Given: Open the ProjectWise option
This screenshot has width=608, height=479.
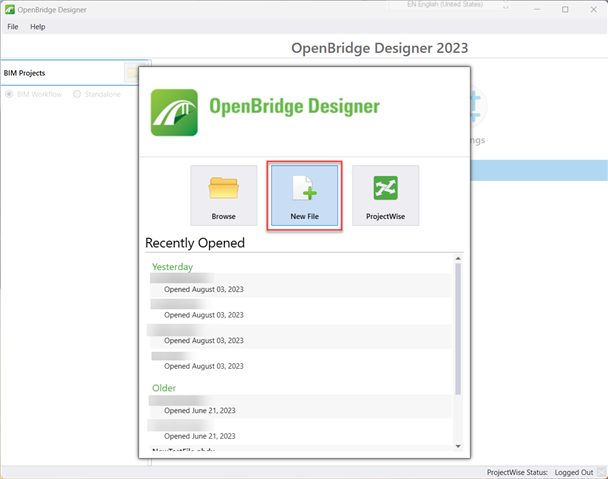Looking at the screenshot, I should pyautogui.click(x=385, y=195).
